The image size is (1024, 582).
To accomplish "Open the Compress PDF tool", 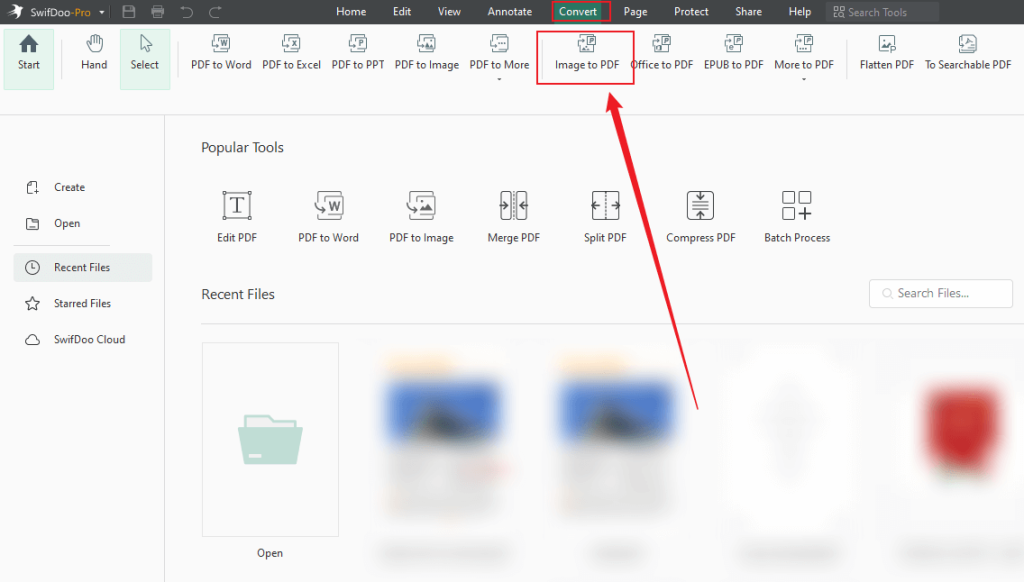I will [700, 212].
